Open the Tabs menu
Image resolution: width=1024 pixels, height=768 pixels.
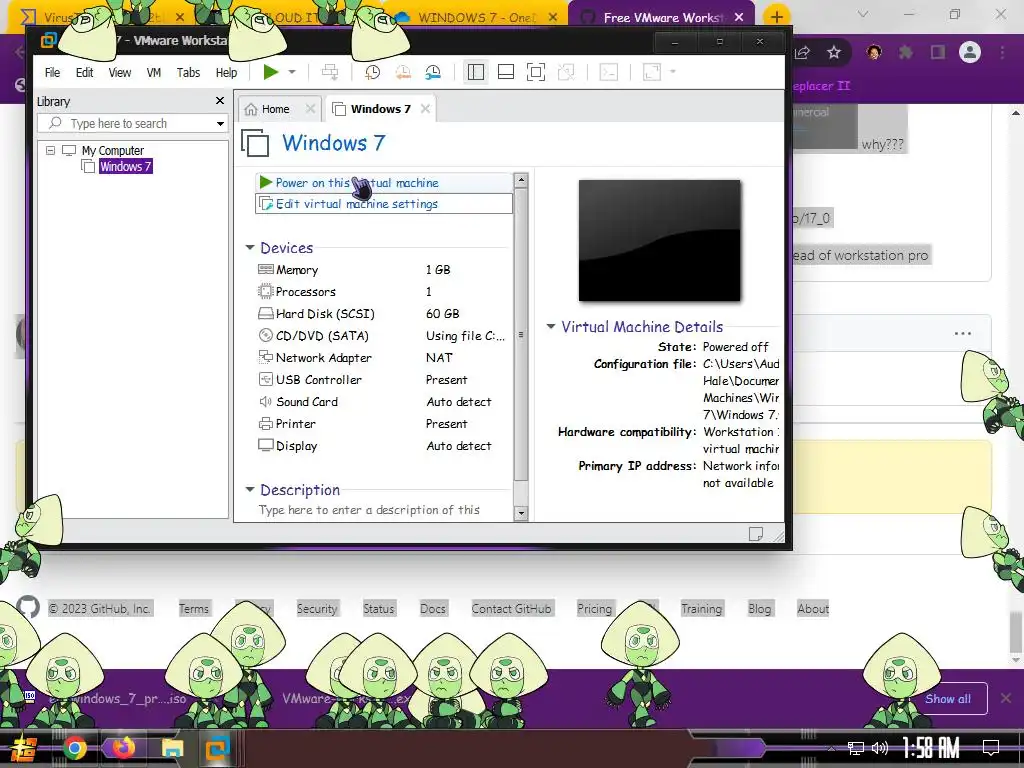(x=188, y=72)
